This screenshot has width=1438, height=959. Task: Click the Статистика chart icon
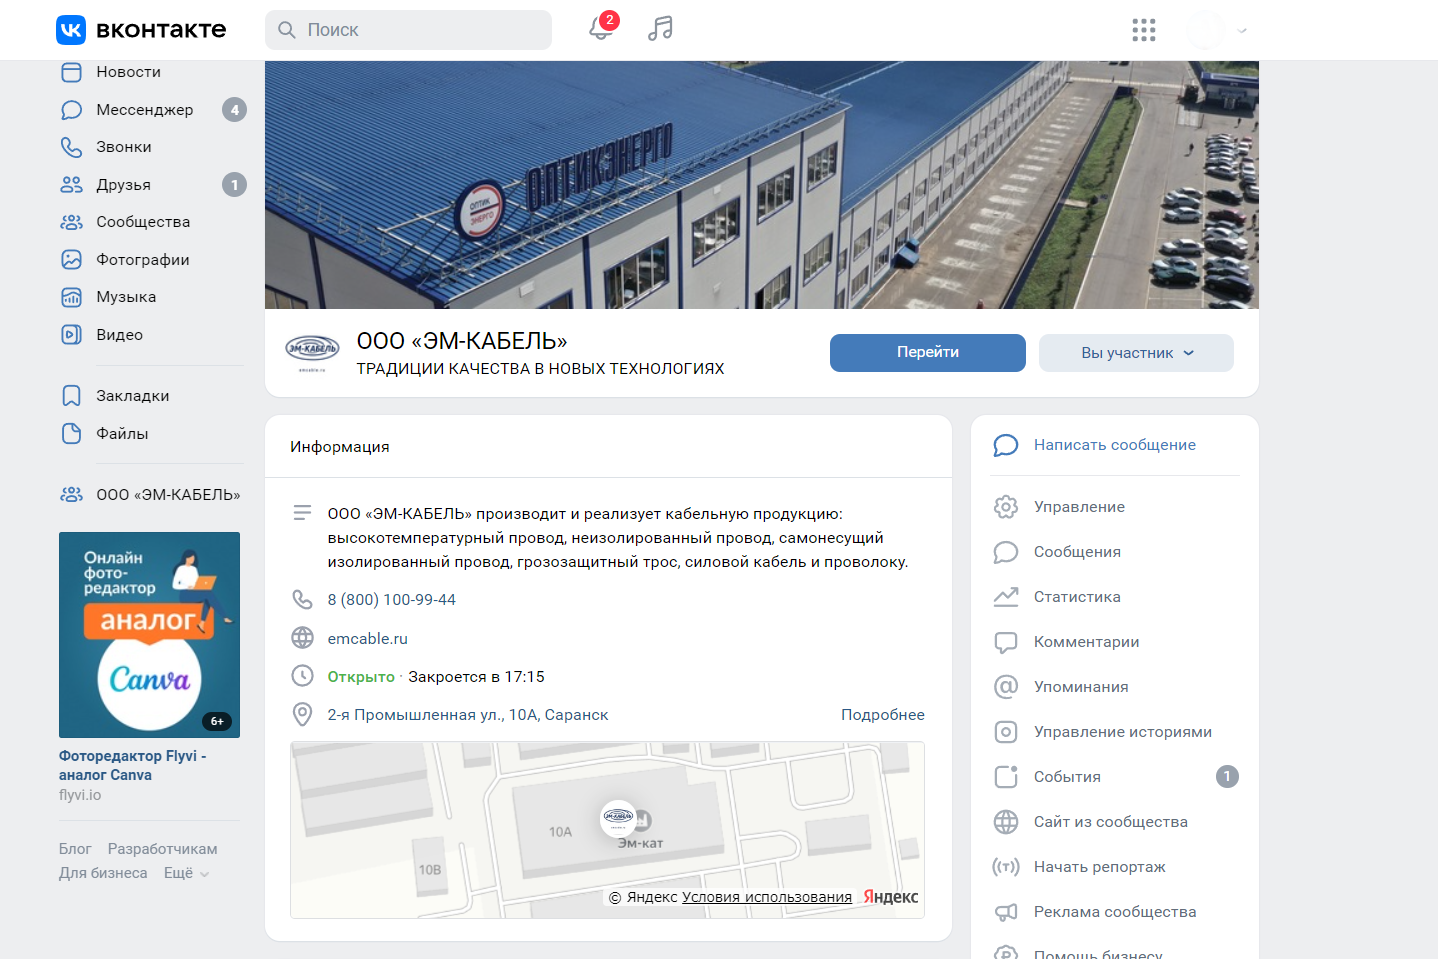click(1006, 597)
